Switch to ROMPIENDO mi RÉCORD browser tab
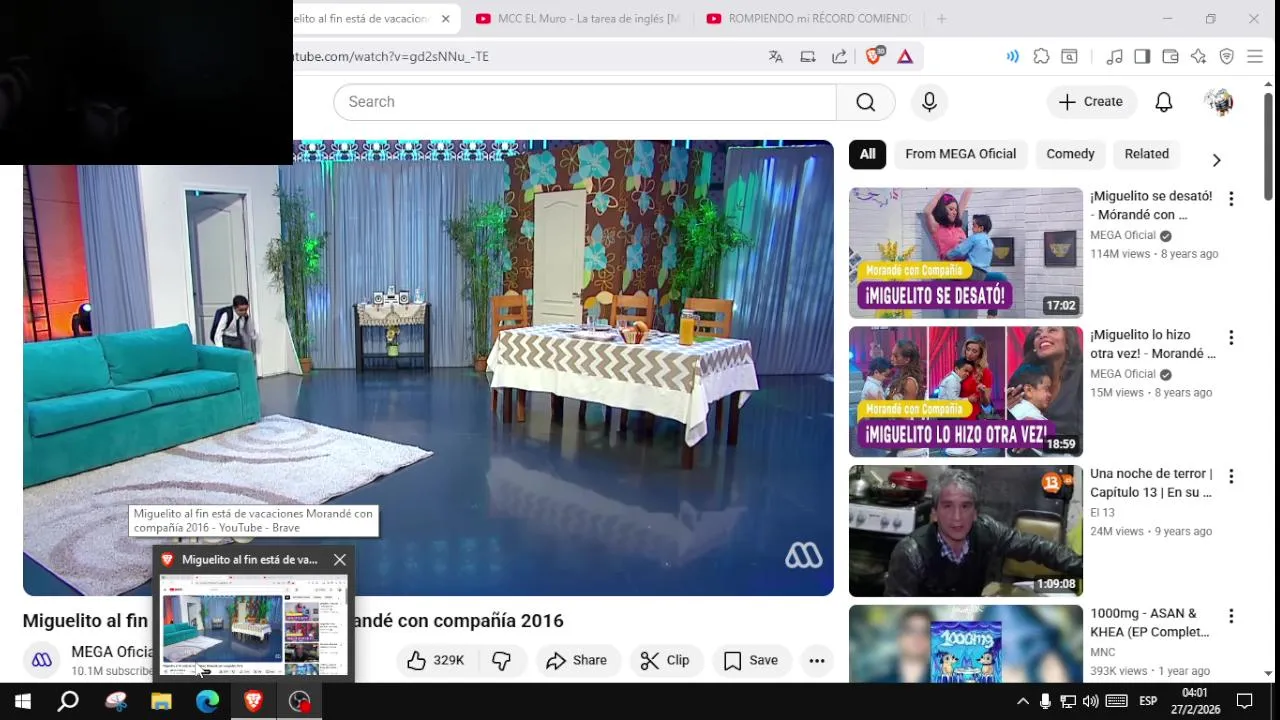Viewport: 1280px width, 720px height. [808, 18]
